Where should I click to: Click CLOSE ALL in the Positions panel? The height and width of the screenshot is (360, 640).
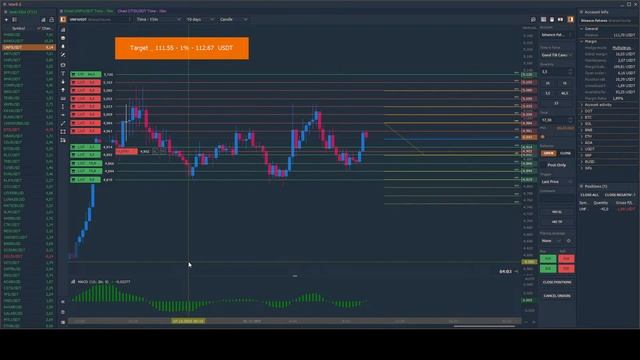(x=589, y=195)
